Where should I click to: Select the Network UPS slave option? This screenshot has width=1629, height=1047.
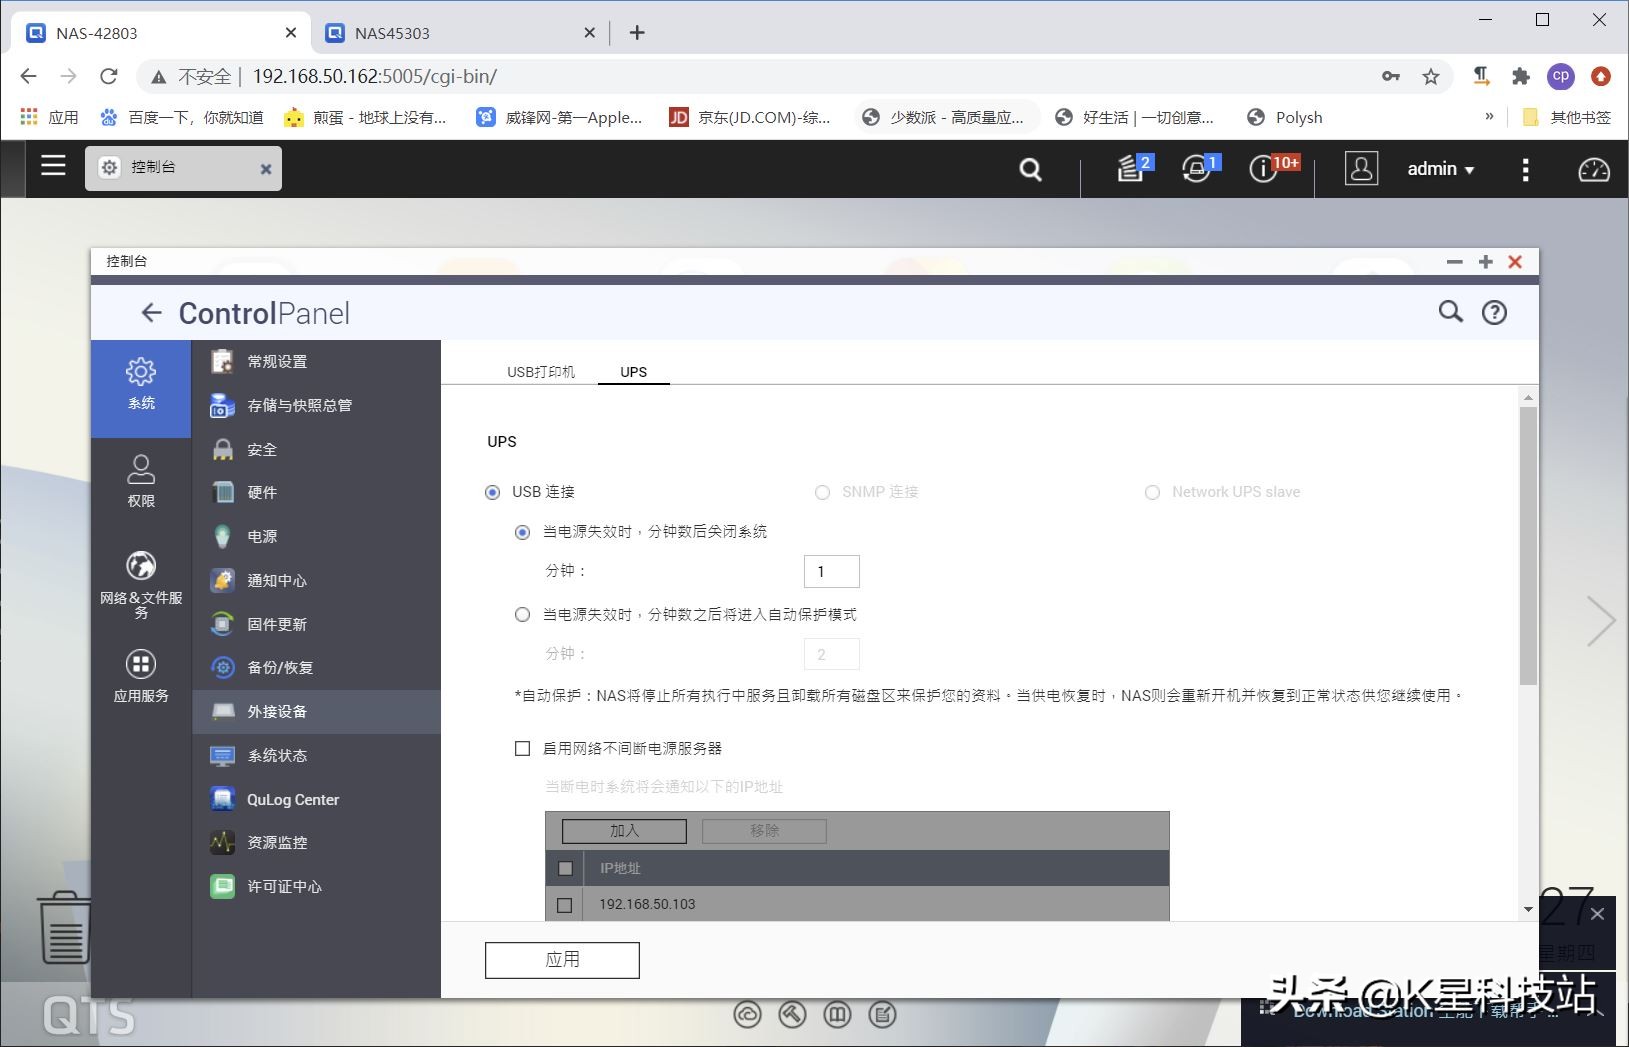click(1152, 492)
